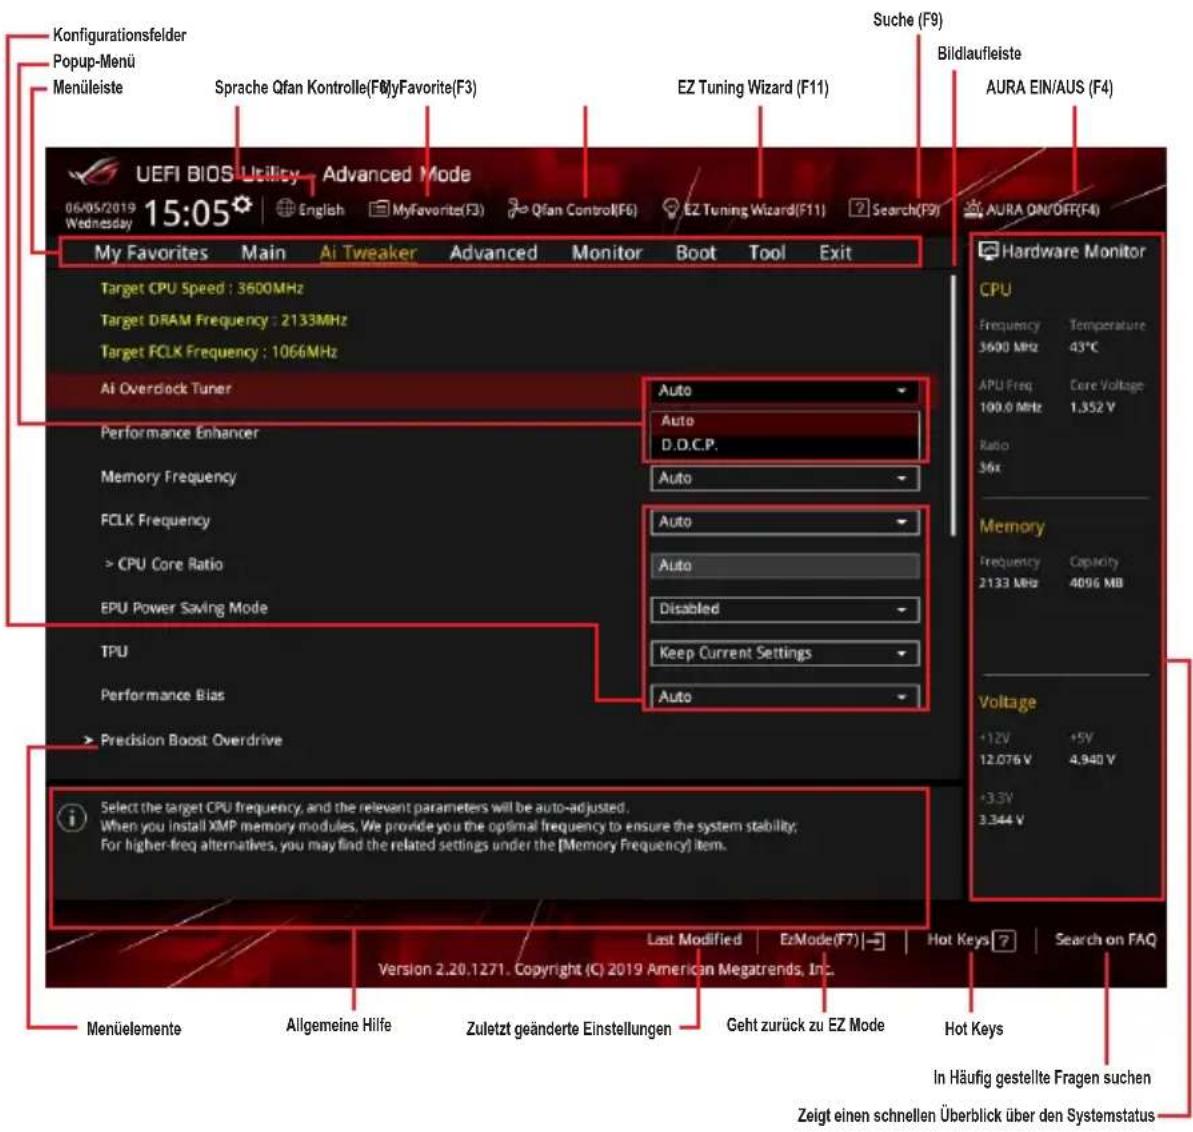The height and width of the screenshot is (1132, 1193).
Task: Select the Performance Bias label
Action: [162, 695]
